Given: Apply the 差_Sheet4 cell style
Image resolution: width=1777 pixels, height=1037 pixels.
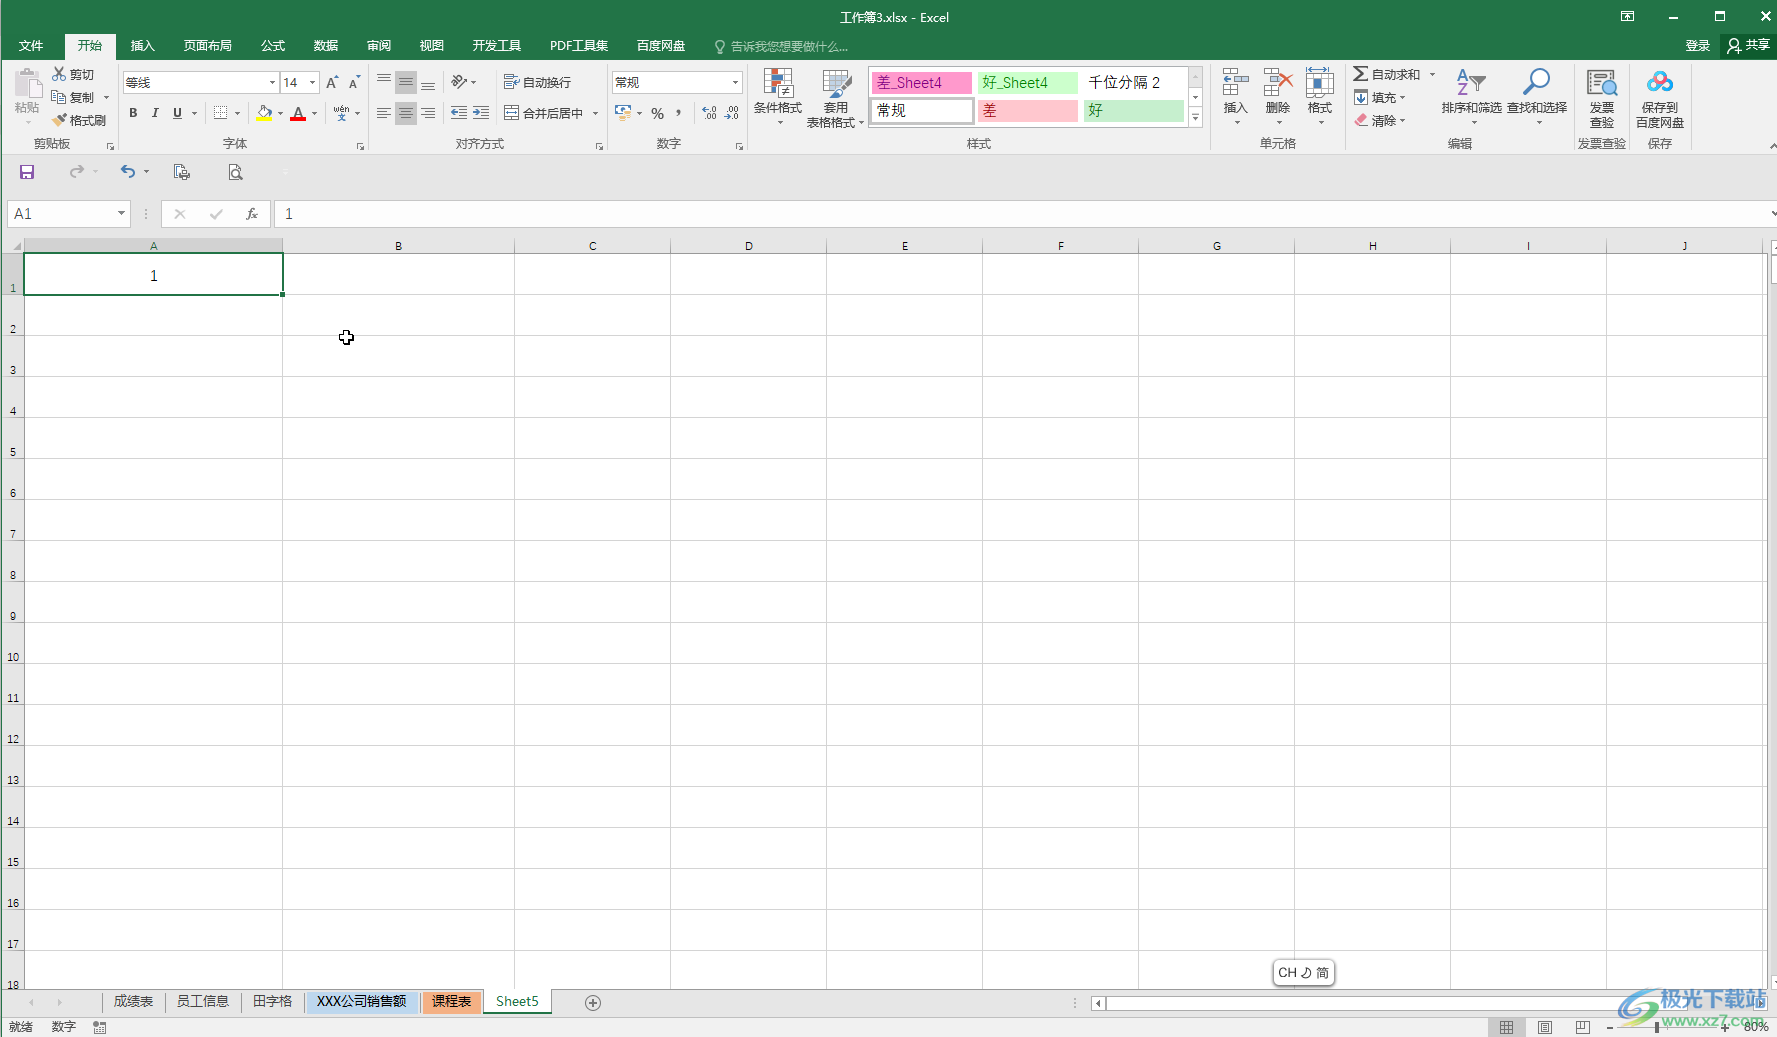Looking at the screenshot, I should tap(922, 83).
